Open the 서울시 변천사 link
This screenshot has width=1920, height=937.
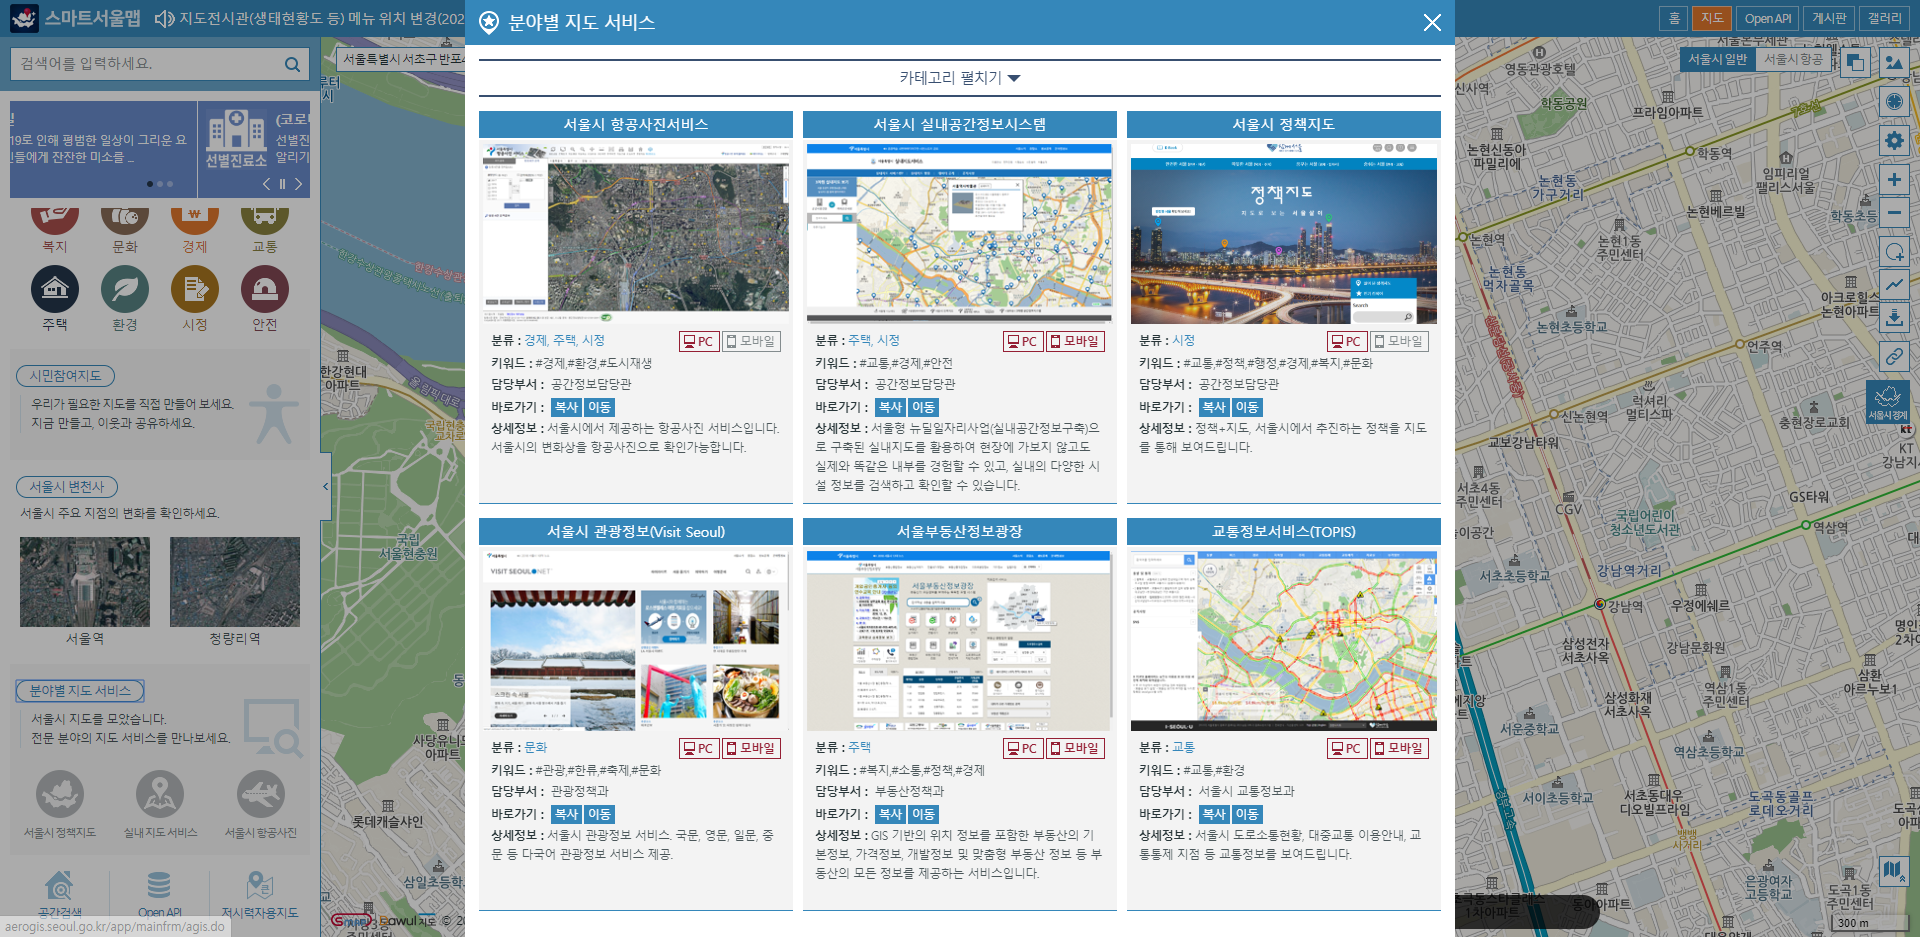67,487
